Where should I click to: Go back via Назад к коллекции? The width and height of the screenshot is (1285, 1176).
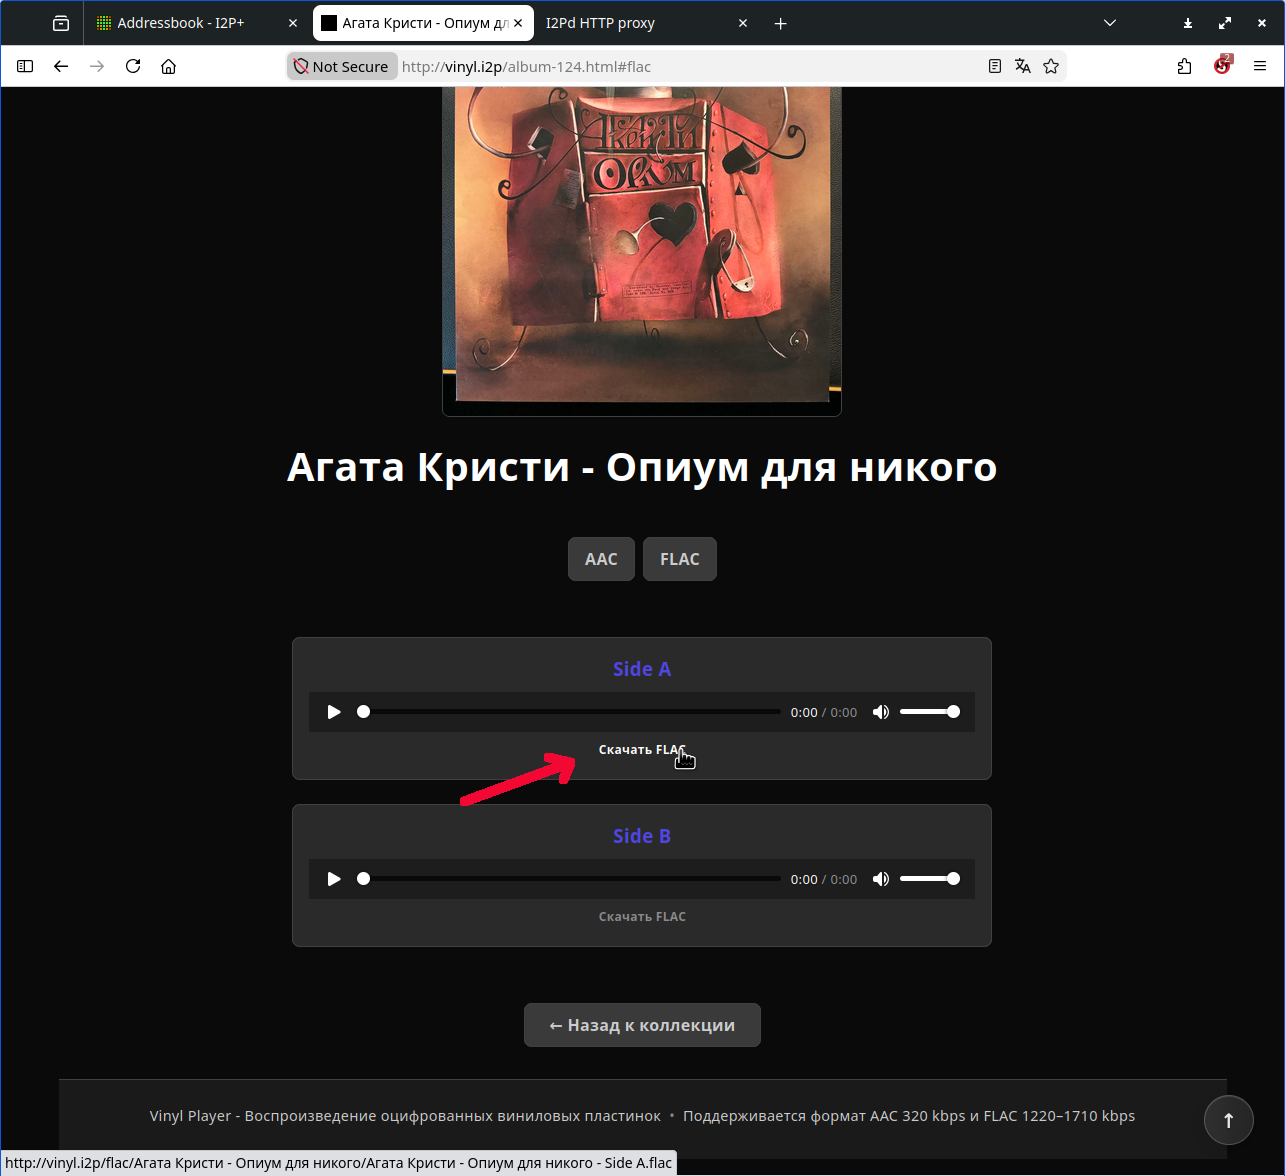click(x=642, y=1025)
